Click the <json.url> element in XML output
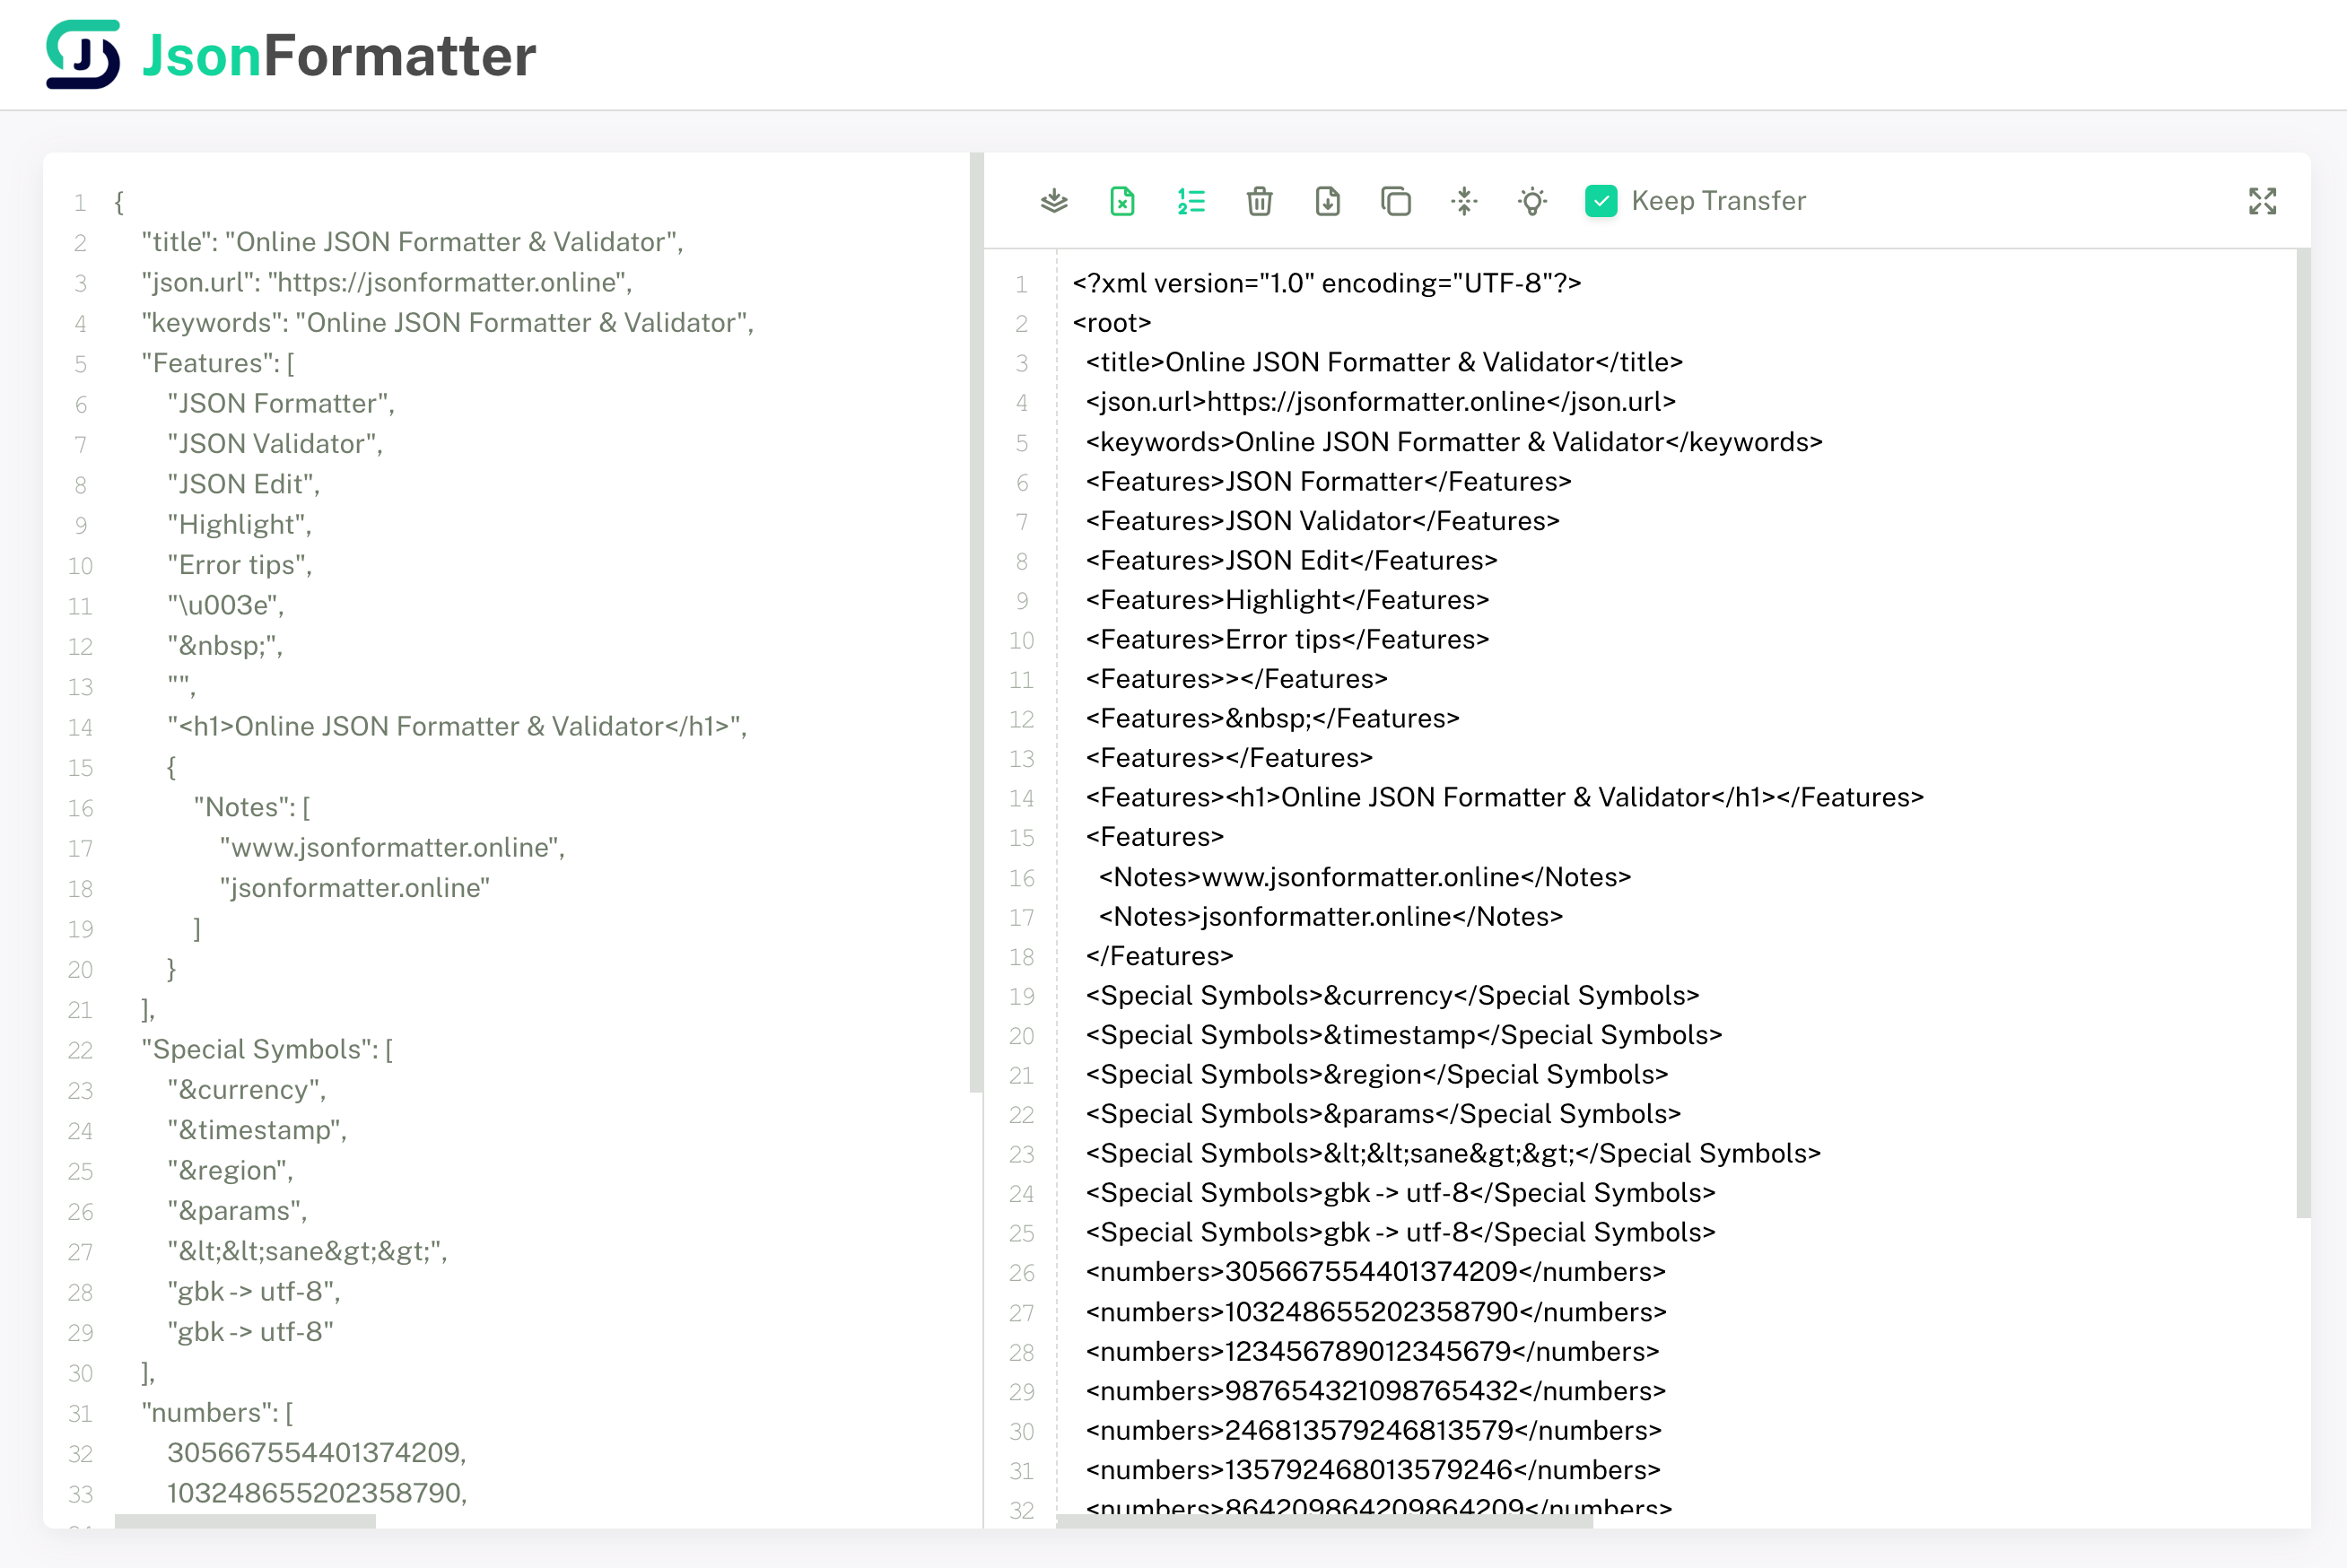2347x1568 pixels. click(1381, 402)
